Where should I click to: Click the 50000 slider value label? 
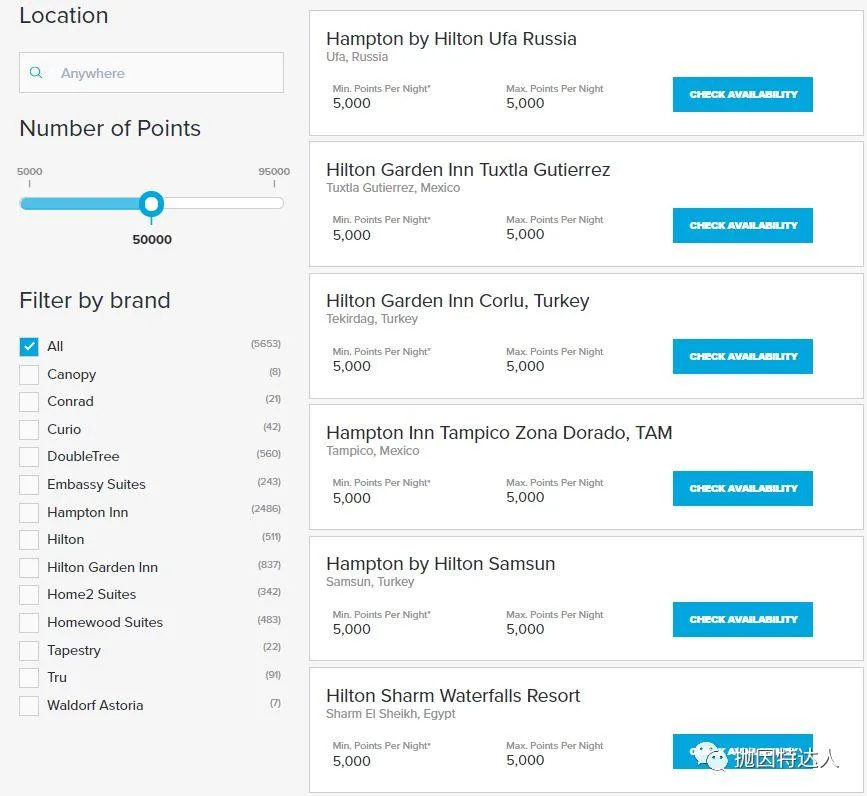[x=152, y=239]
